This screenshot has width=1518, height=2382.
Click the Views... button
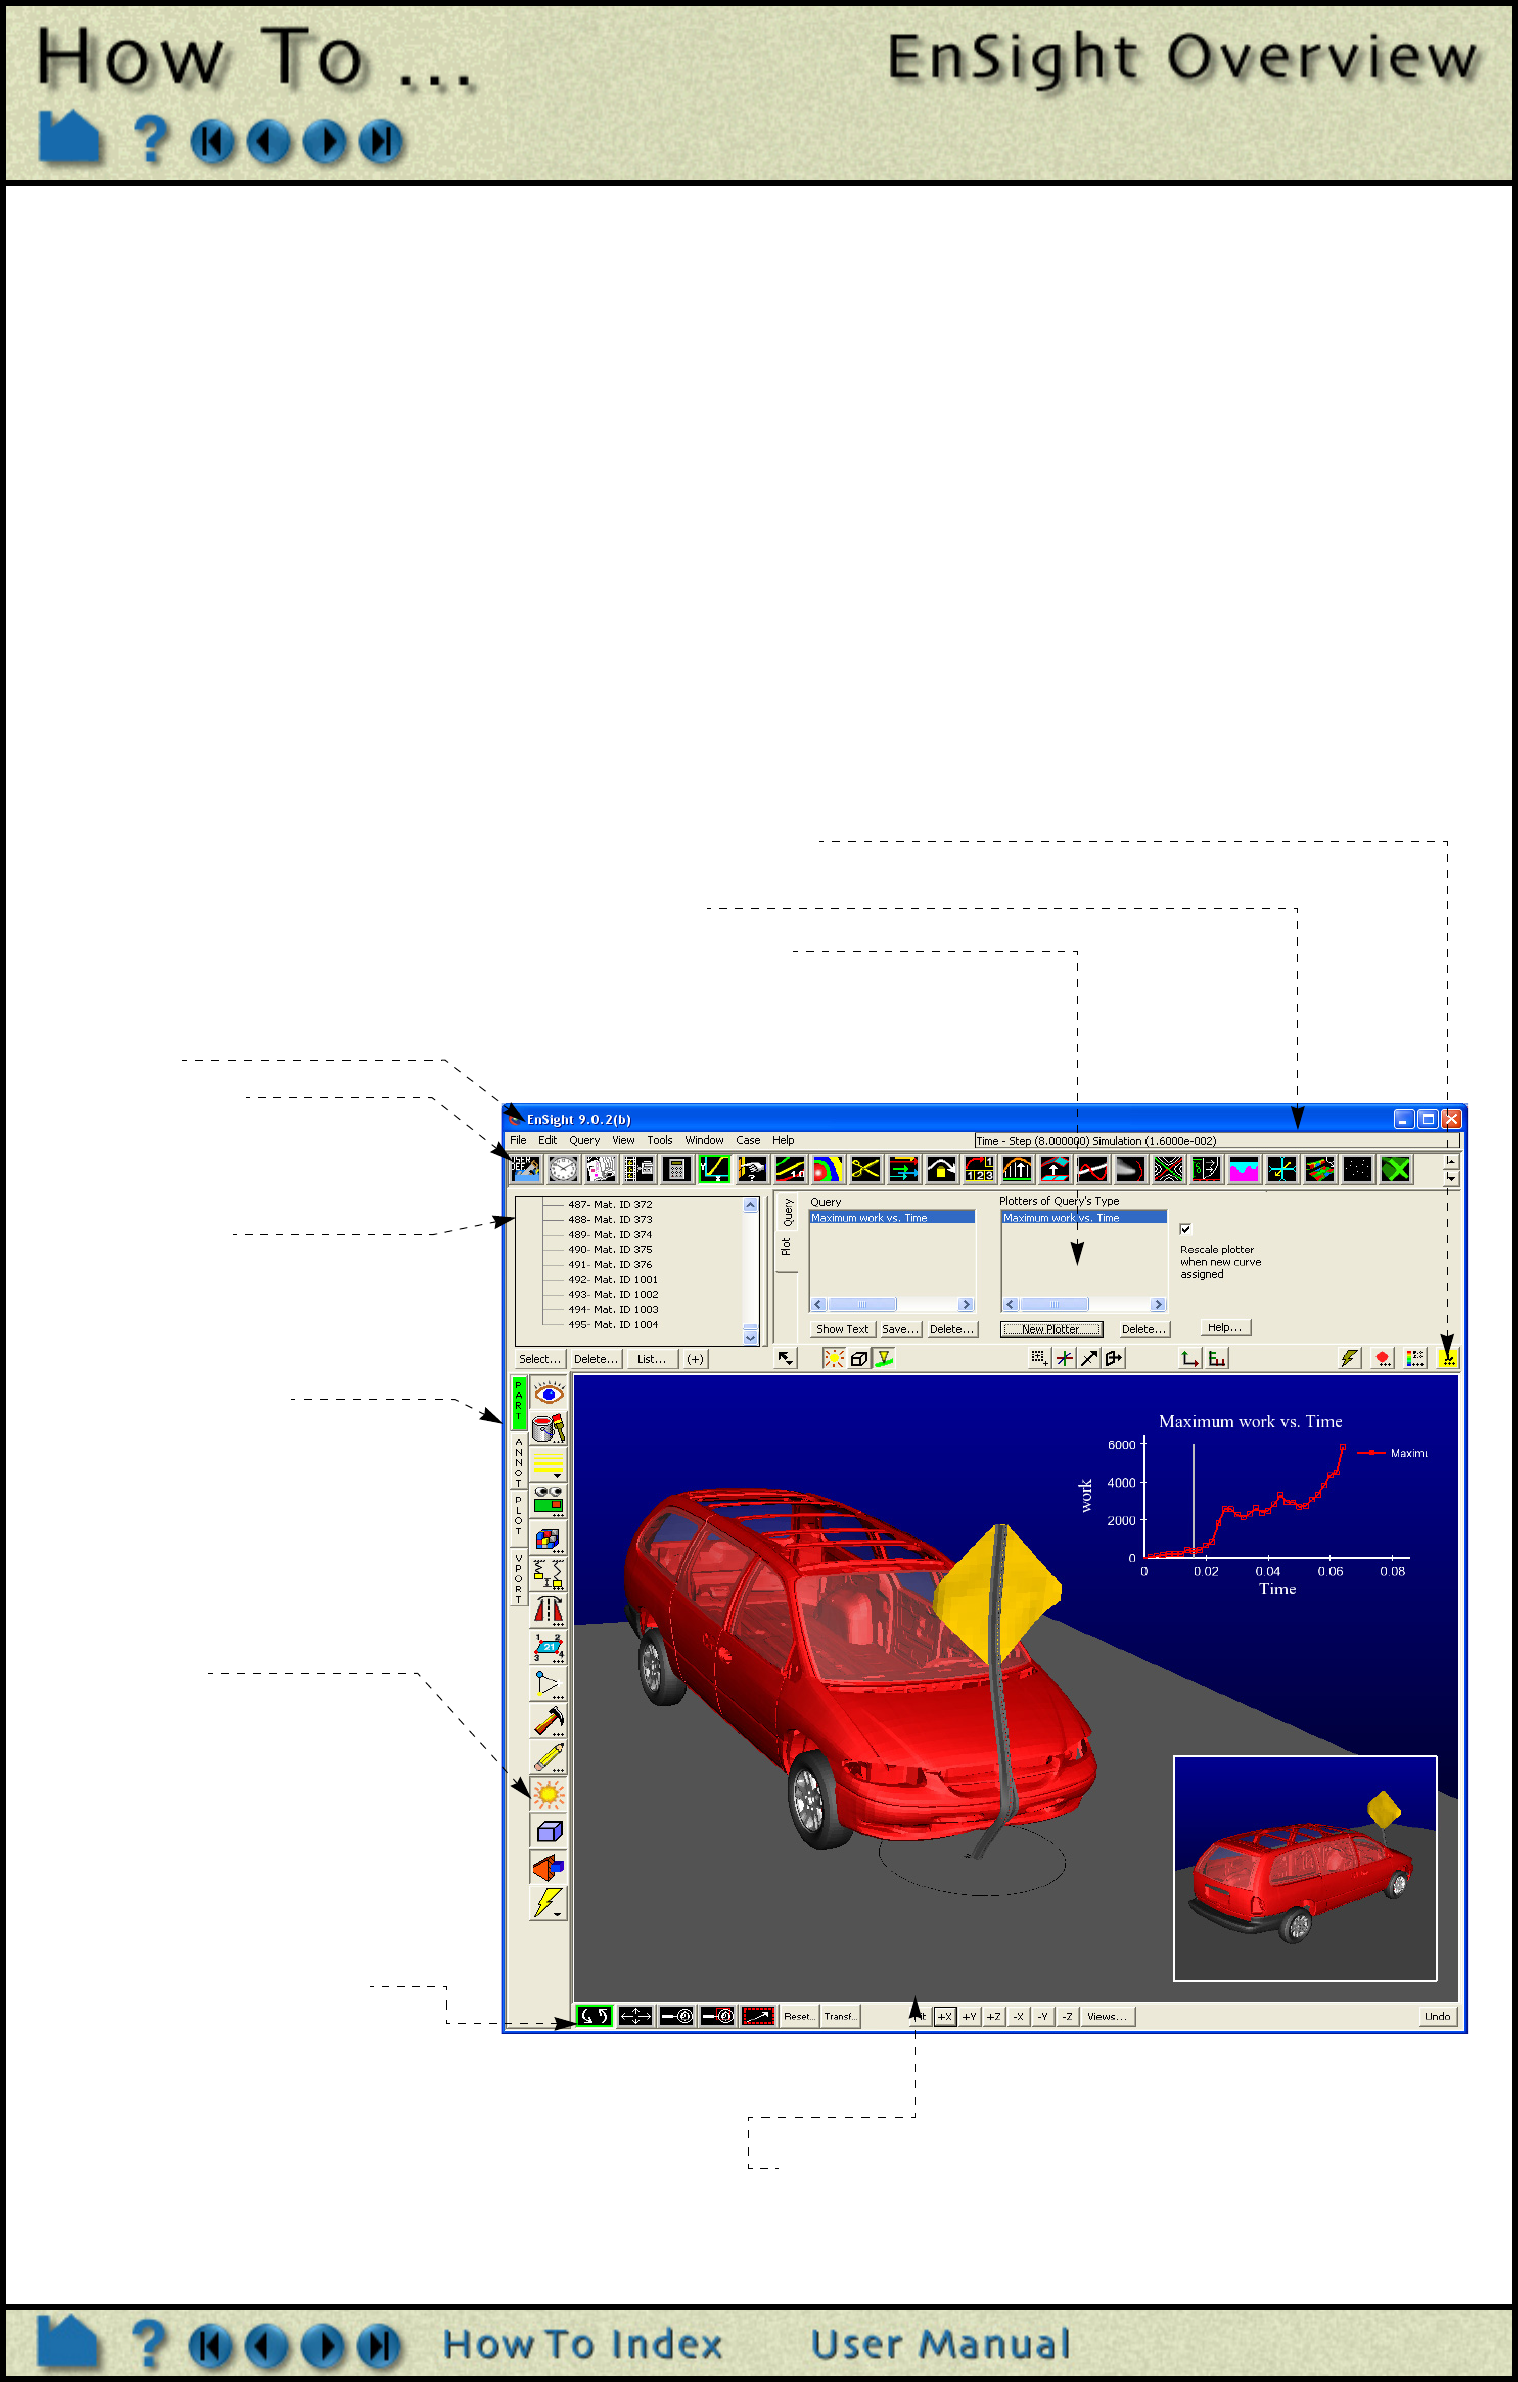point(1107,2016)
